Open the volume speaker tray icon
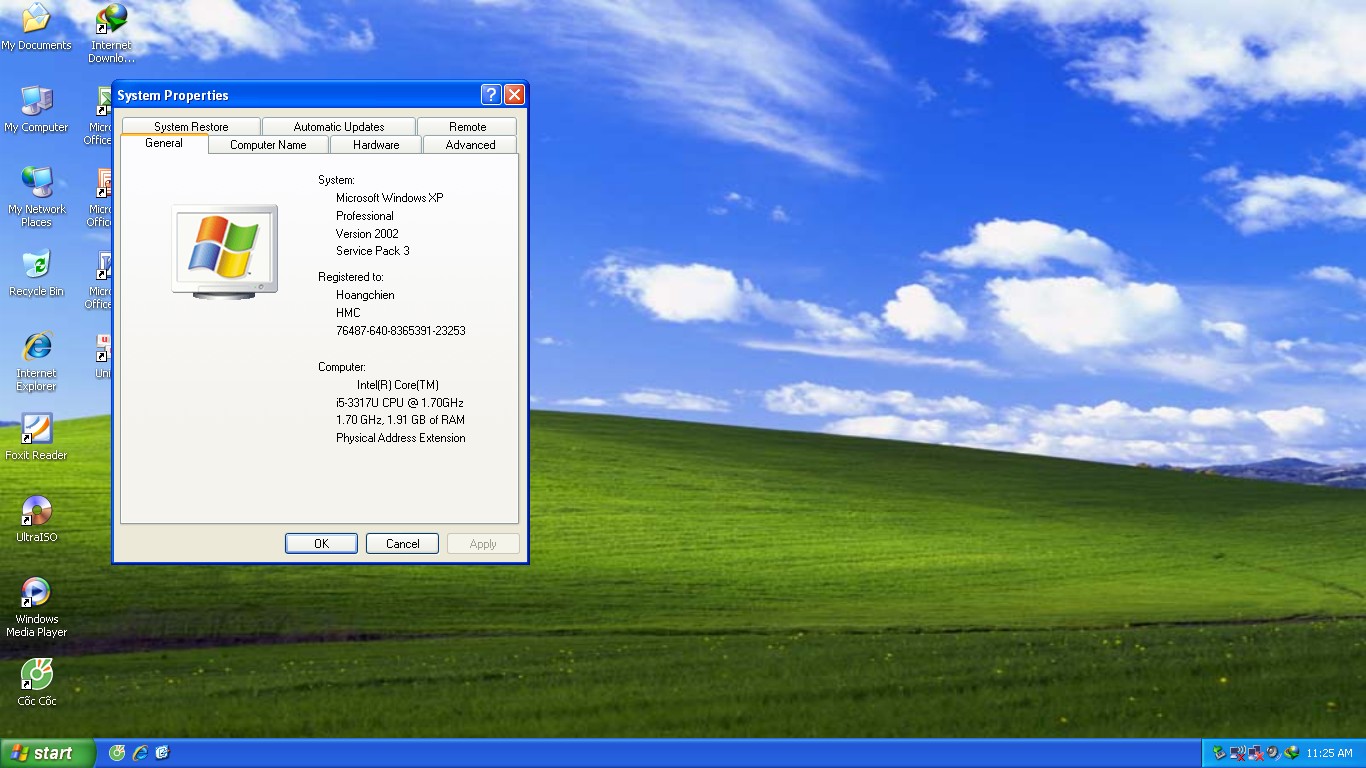Image resolution: width=1366 pixels, height=768 pixels. (1273, 753)
